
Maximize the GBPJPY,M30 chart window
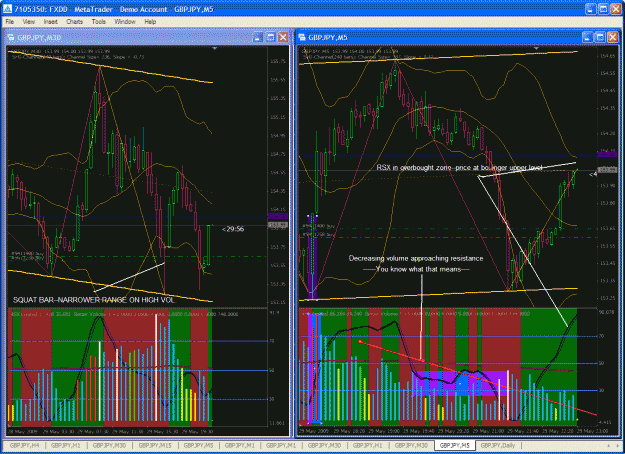tap(271, 37)
